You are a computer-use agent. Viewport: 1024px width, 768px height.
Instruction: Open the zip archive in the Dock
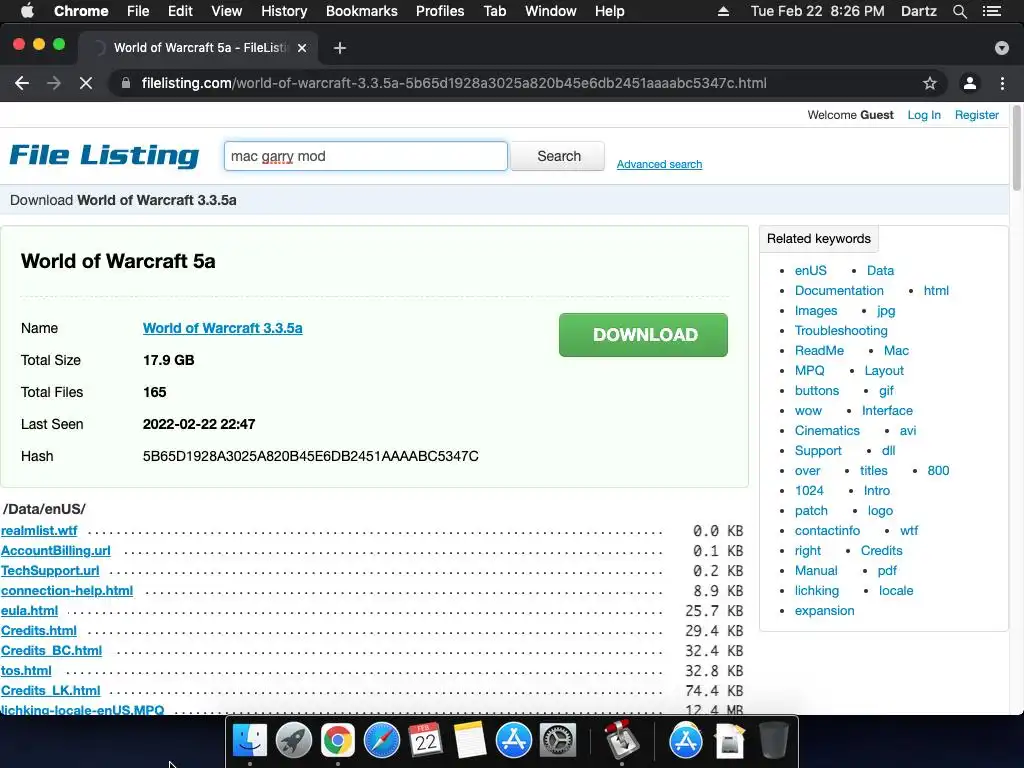tap(729, 741)
